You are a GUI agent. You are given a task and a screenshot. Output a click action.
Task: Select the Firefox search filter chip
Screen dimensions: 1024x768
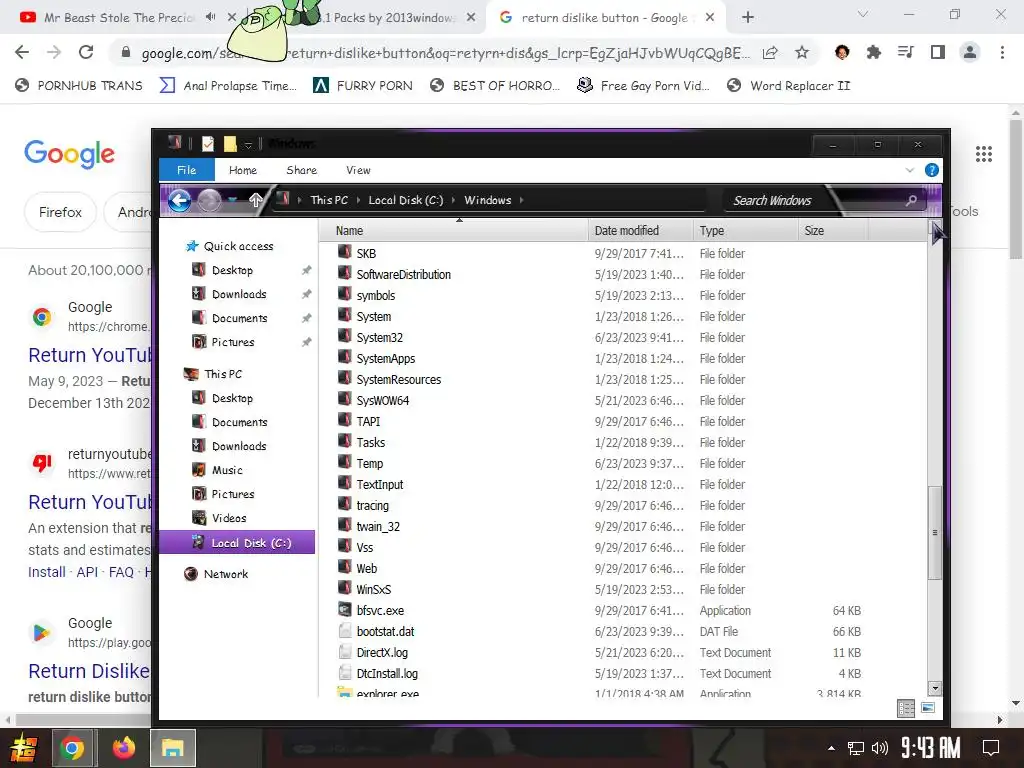click(x=60, y=212)
